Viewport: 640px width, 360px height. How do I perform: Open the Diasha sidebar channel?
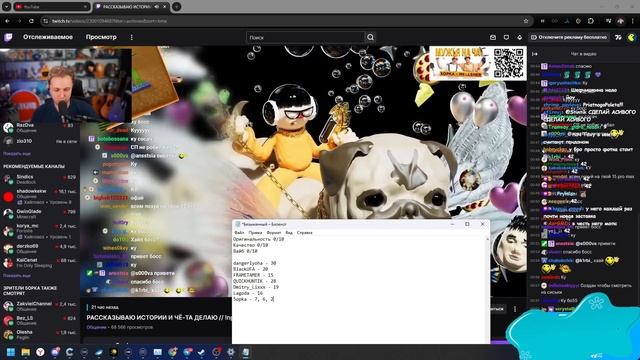pyautogui.click(x=40, y=335)
